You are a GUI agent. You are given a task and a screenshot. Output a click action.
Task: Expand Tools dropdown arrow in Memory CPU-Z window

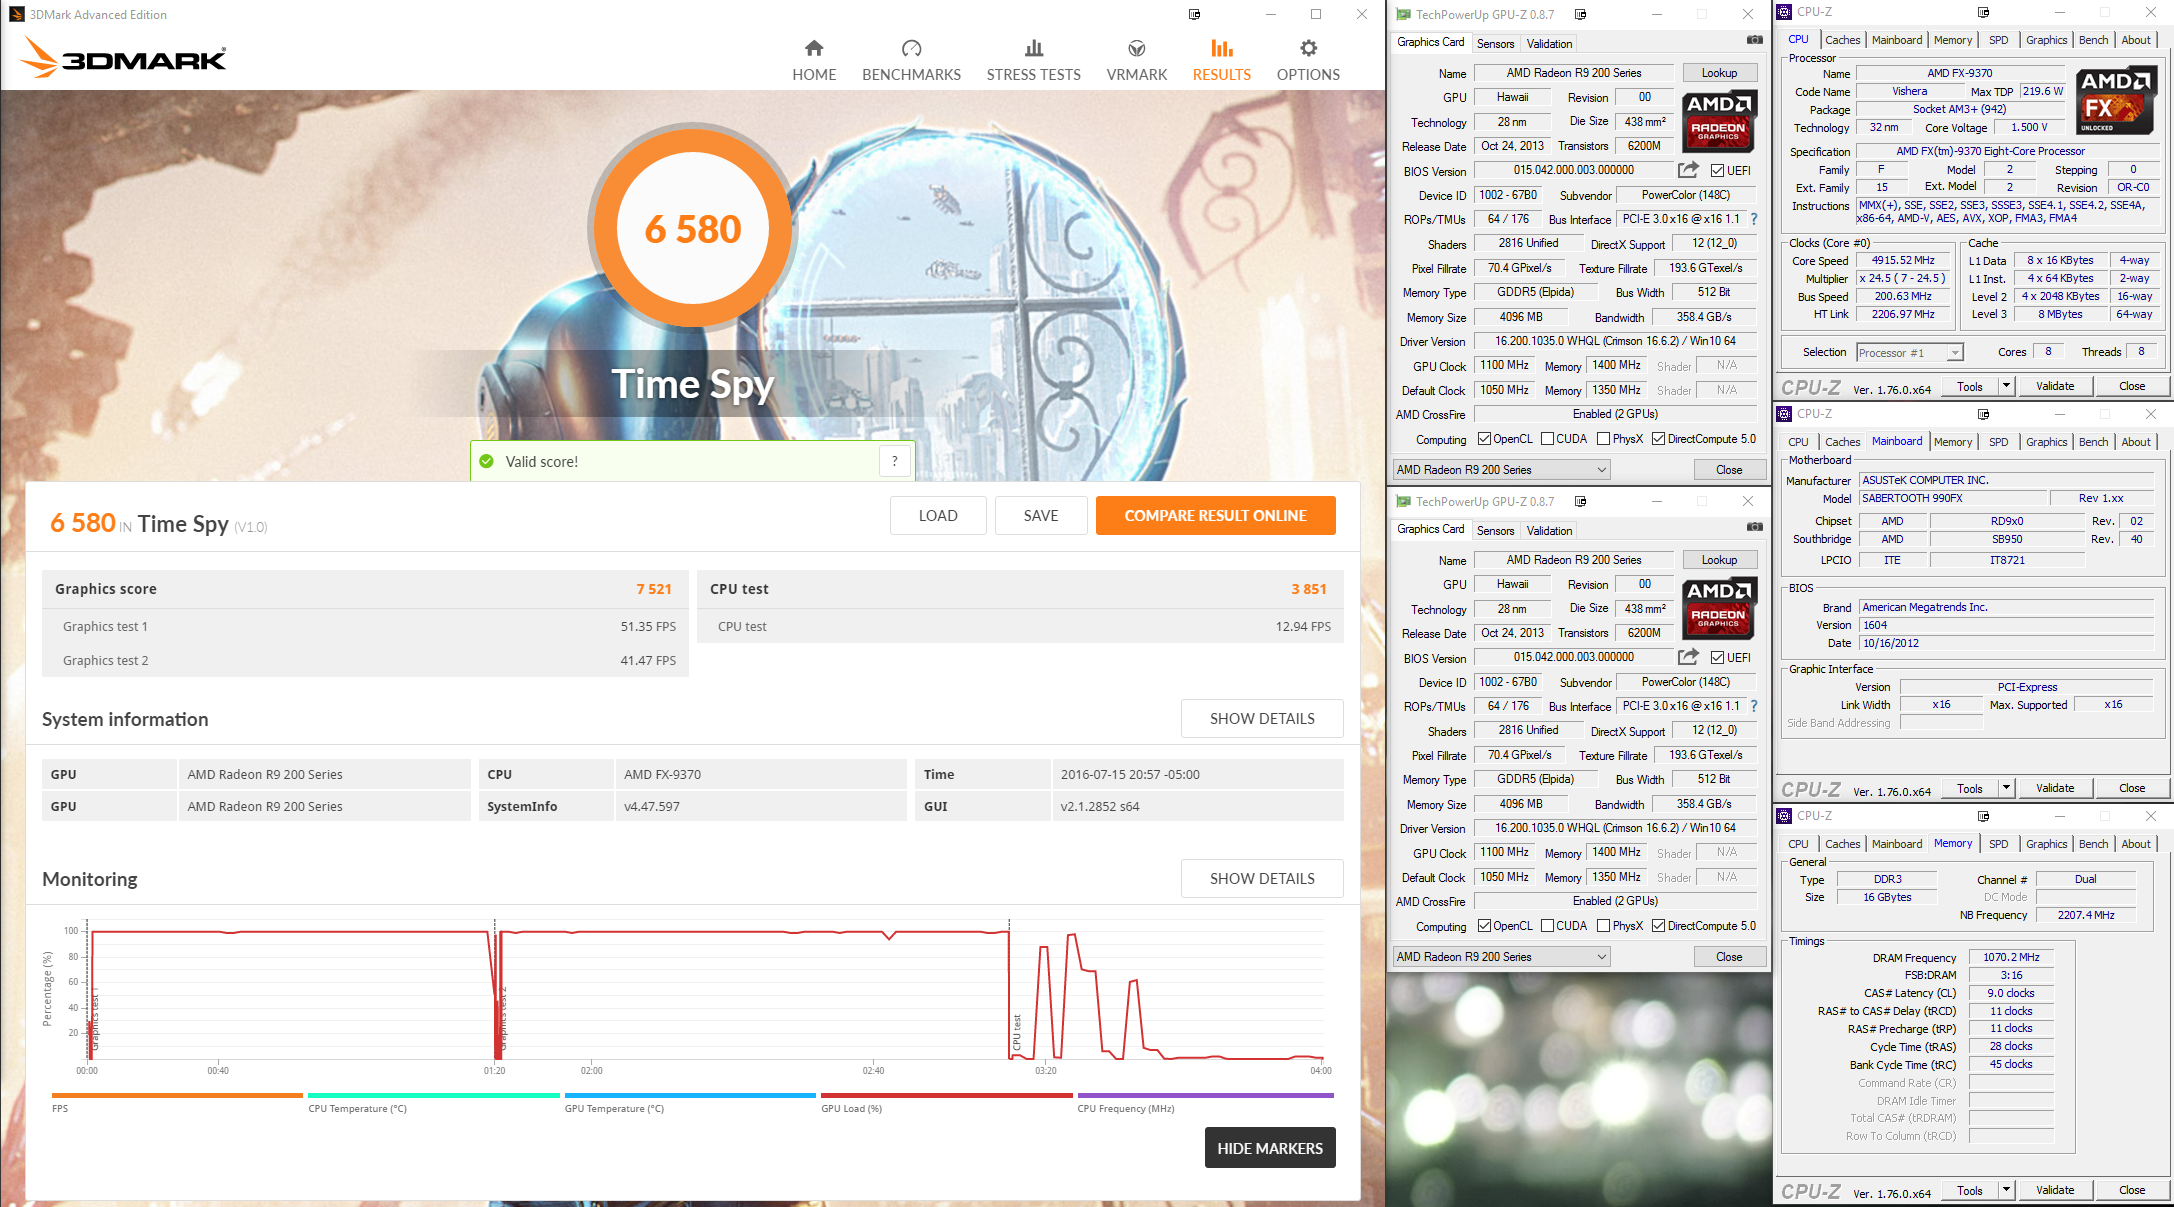[x=2005, y=1190]
